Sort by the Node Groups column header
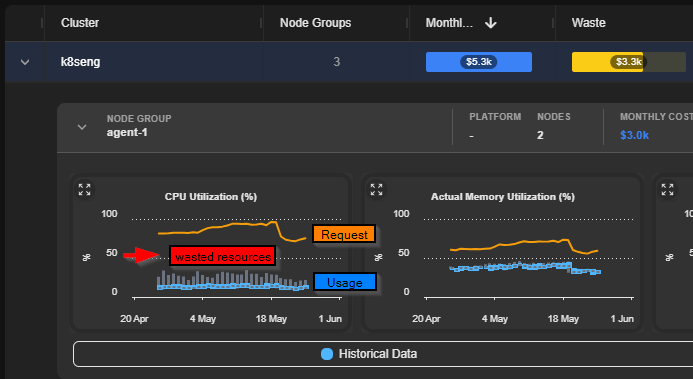Screen dimensions: 693x379 316,23
